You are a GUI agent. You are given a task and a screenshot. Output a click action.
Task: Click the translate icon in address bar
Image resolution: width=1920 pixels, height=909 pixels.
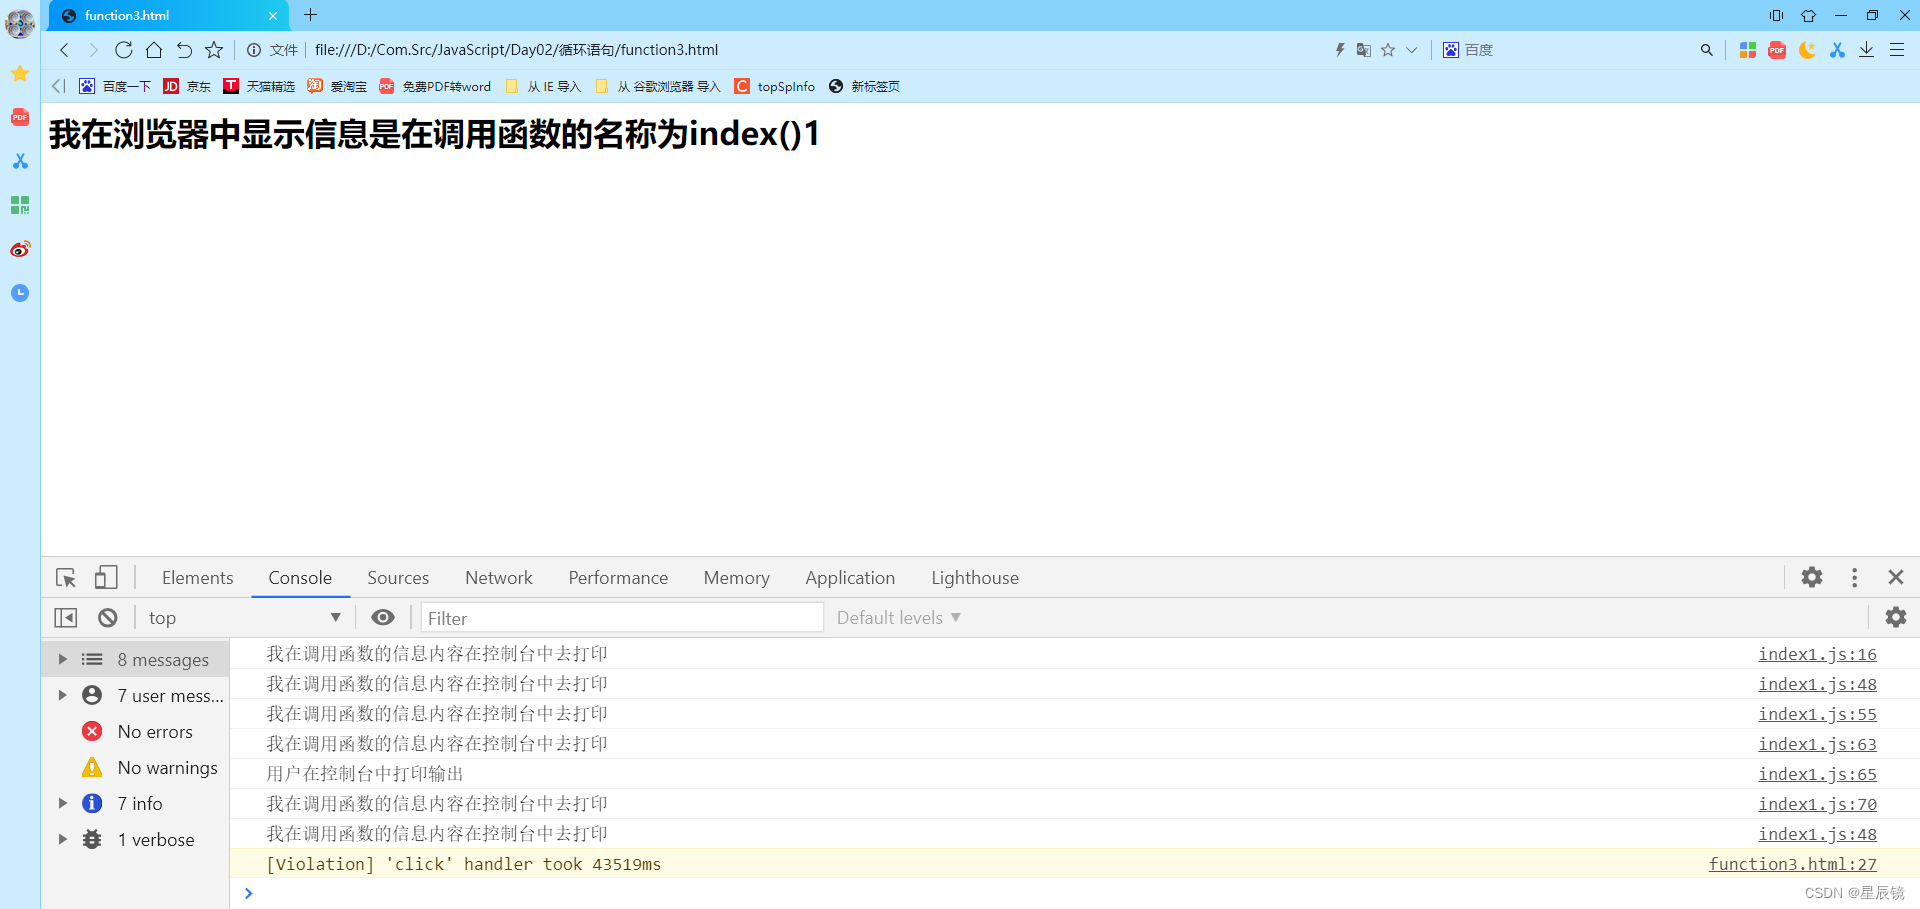pyautogui.click(x=1364, y=50)
